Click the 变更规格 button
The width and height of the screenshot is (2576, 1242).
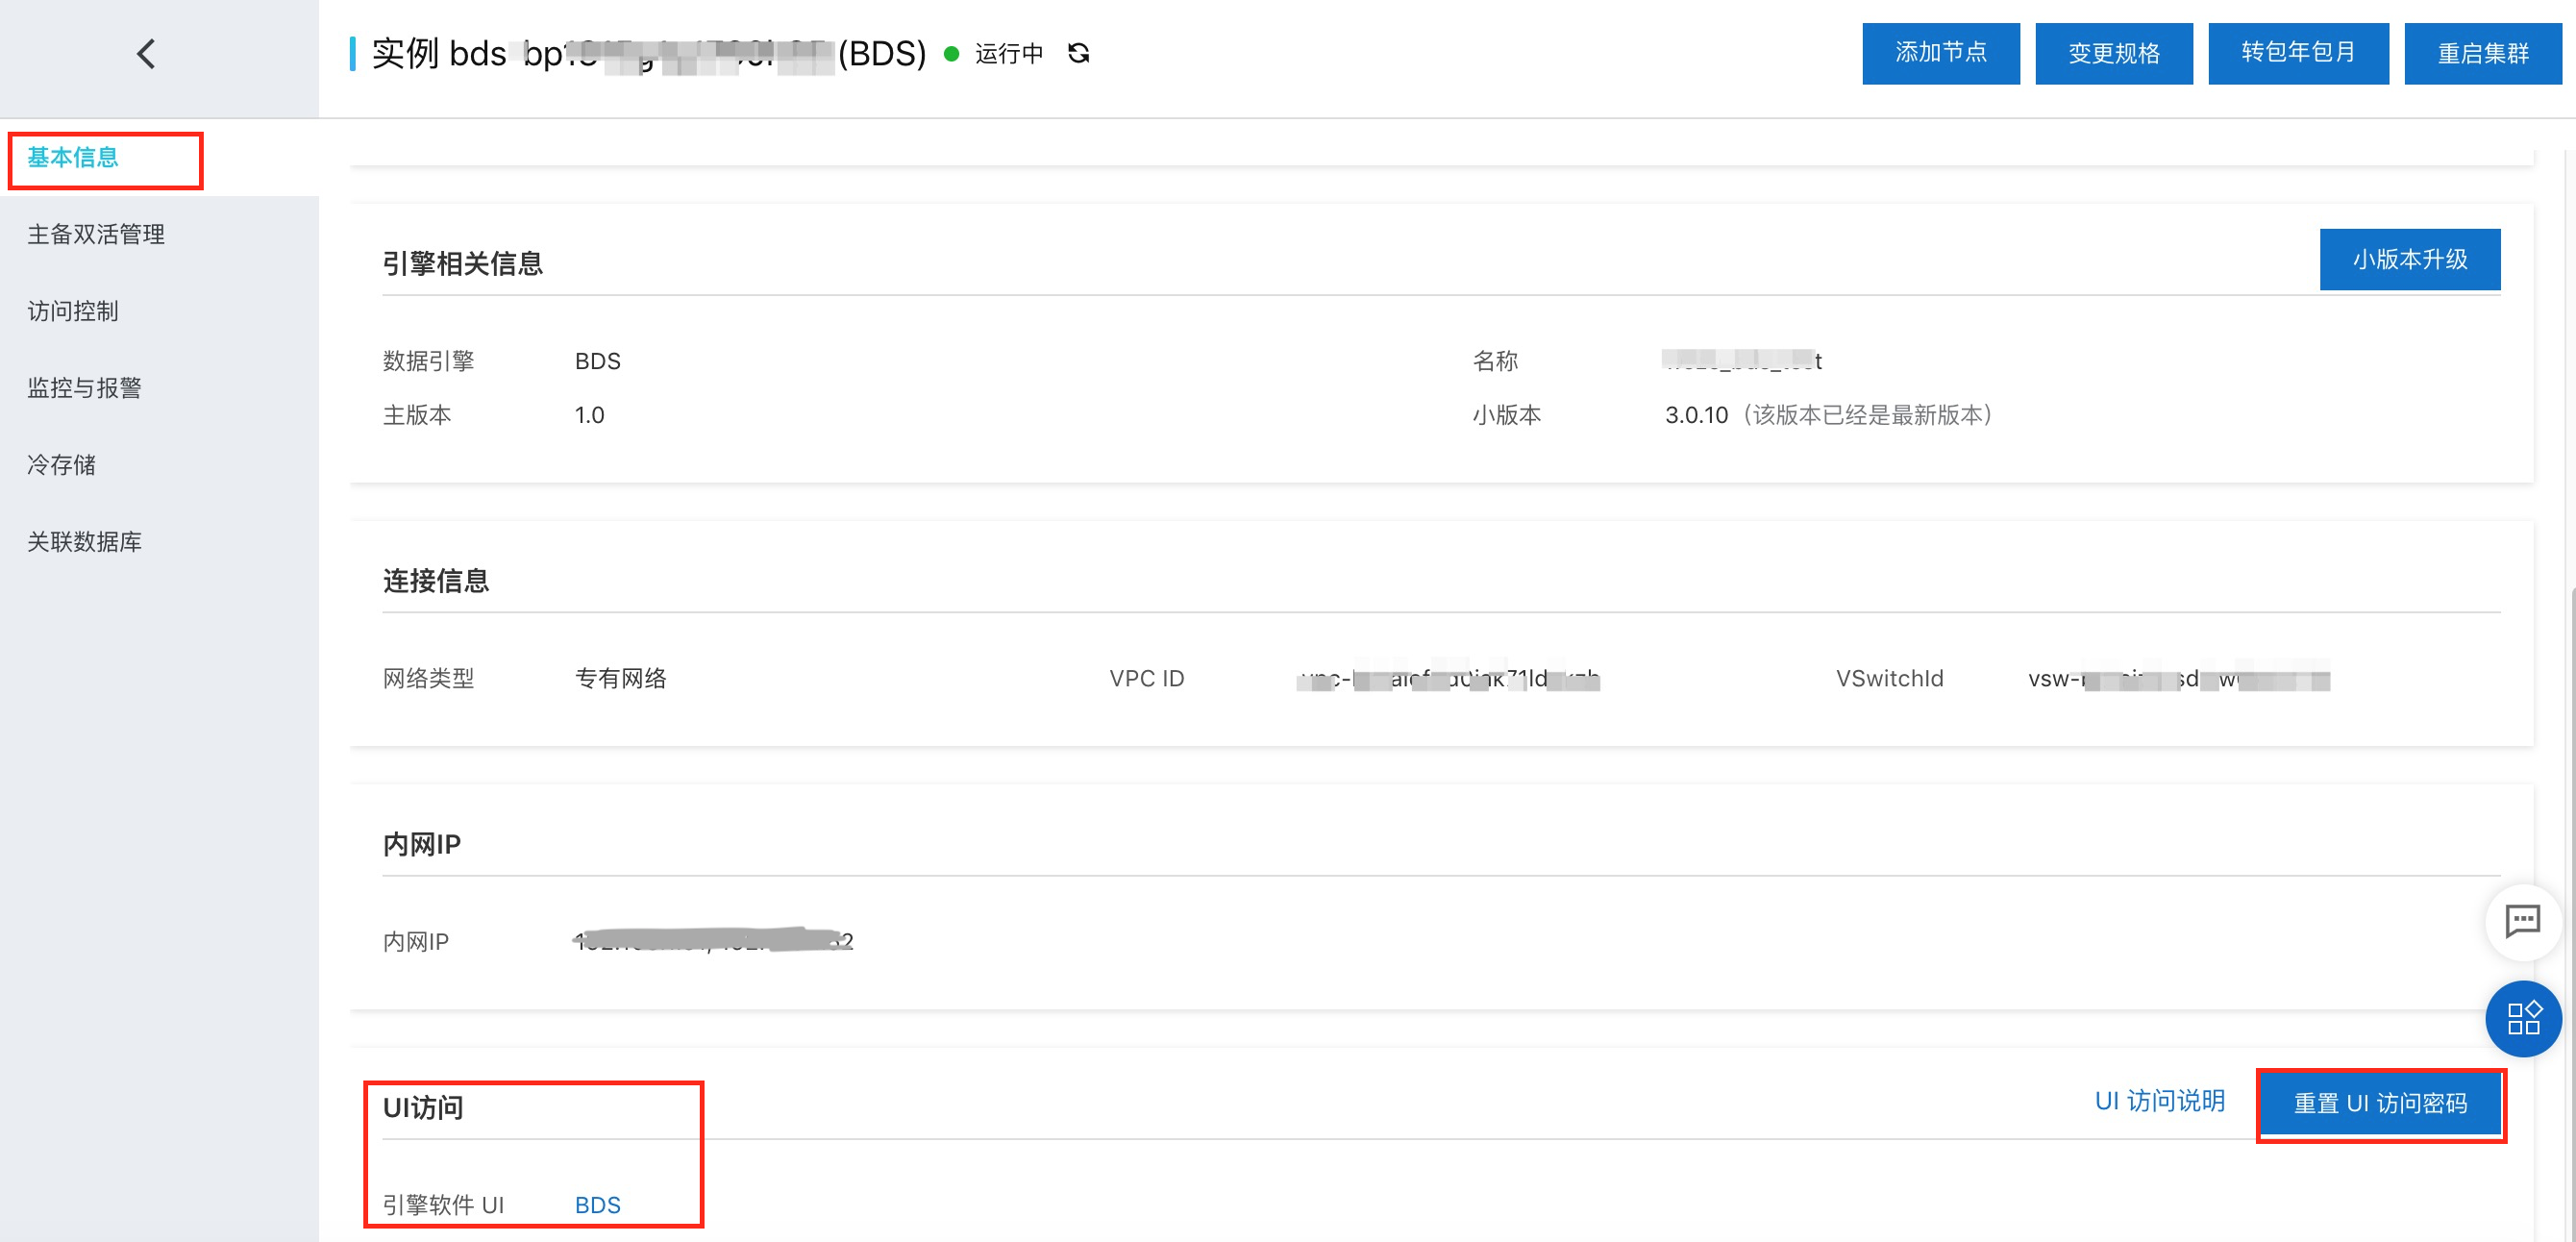[2113, 53]
